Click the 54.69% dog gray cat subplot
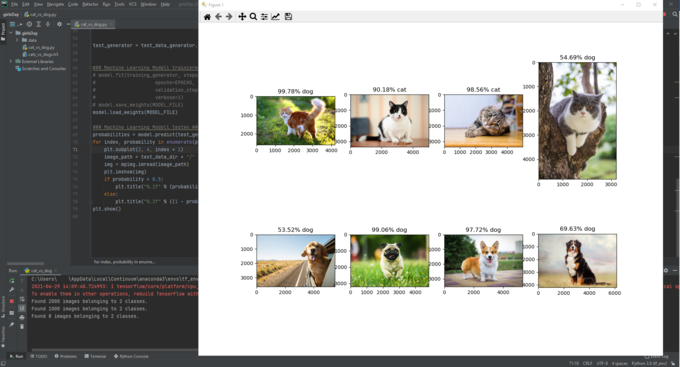The width and height of the screenshot is (680, 367). (x=577, y=121)
